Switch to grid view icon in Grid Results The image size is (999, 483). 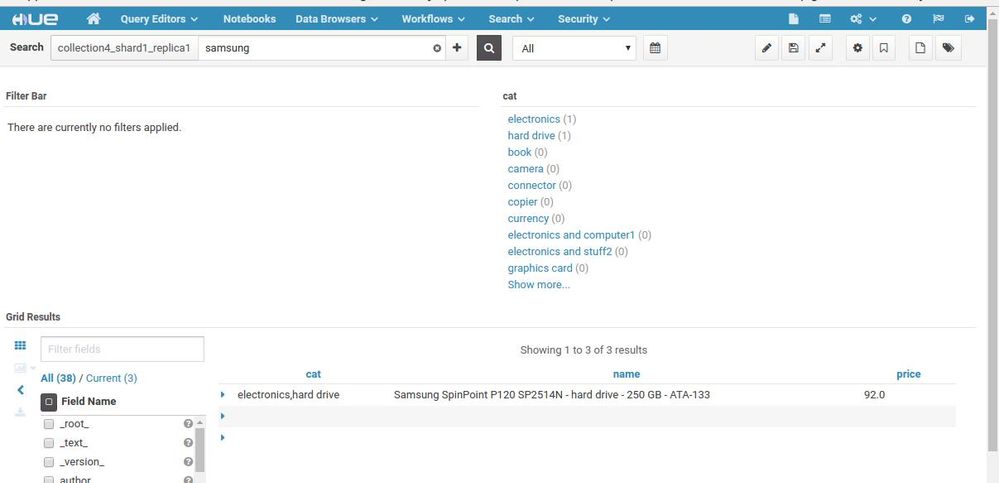pos(20,345)
